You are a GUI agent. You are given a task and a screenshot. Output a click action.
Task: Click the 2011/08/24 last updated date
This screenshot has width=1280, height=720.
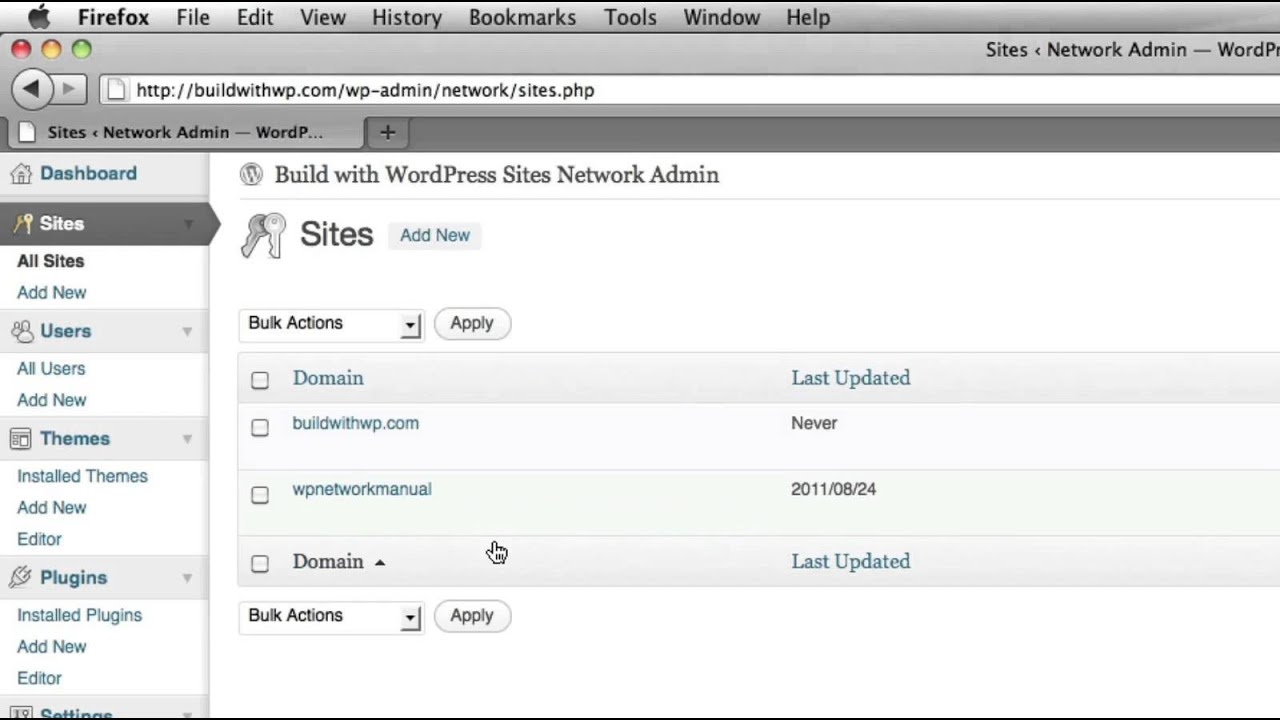click(833, 489)
